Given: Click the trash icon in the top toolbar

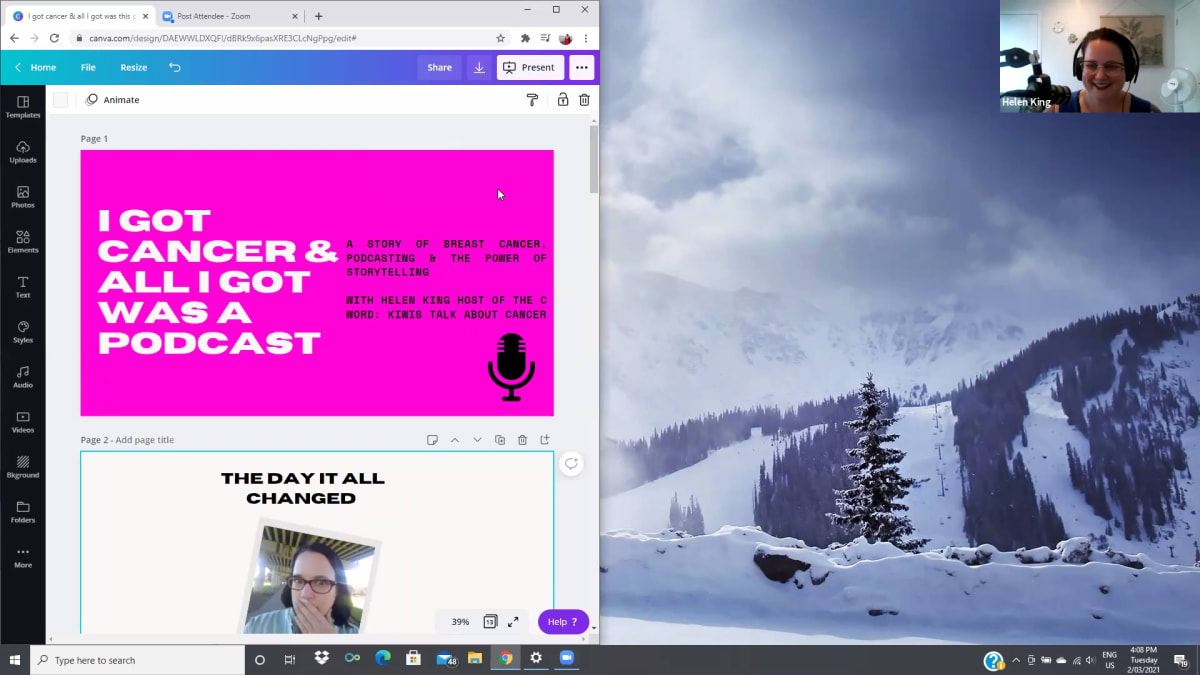Looking at the screenshot, I should click(585, 99).
